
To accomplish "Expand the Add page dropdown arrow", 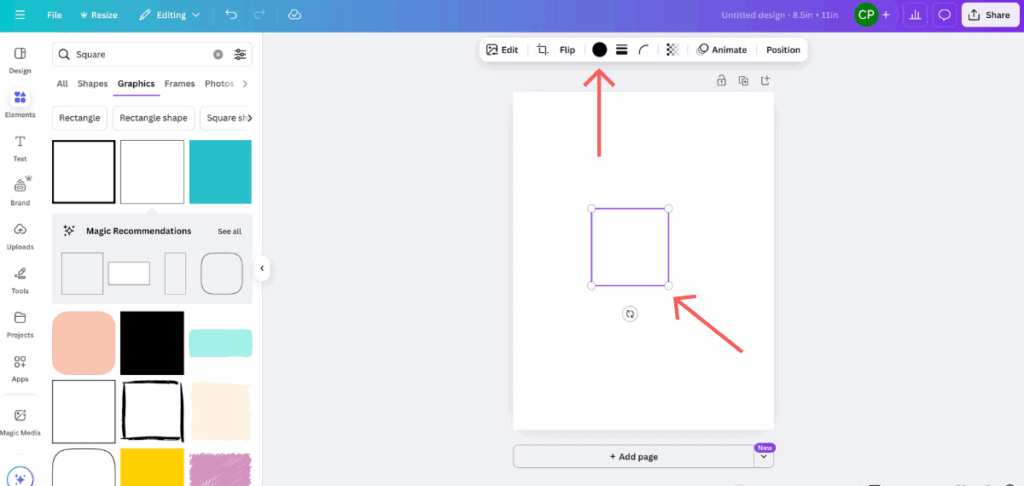I will pyautogui.click(x=763, y=457).
